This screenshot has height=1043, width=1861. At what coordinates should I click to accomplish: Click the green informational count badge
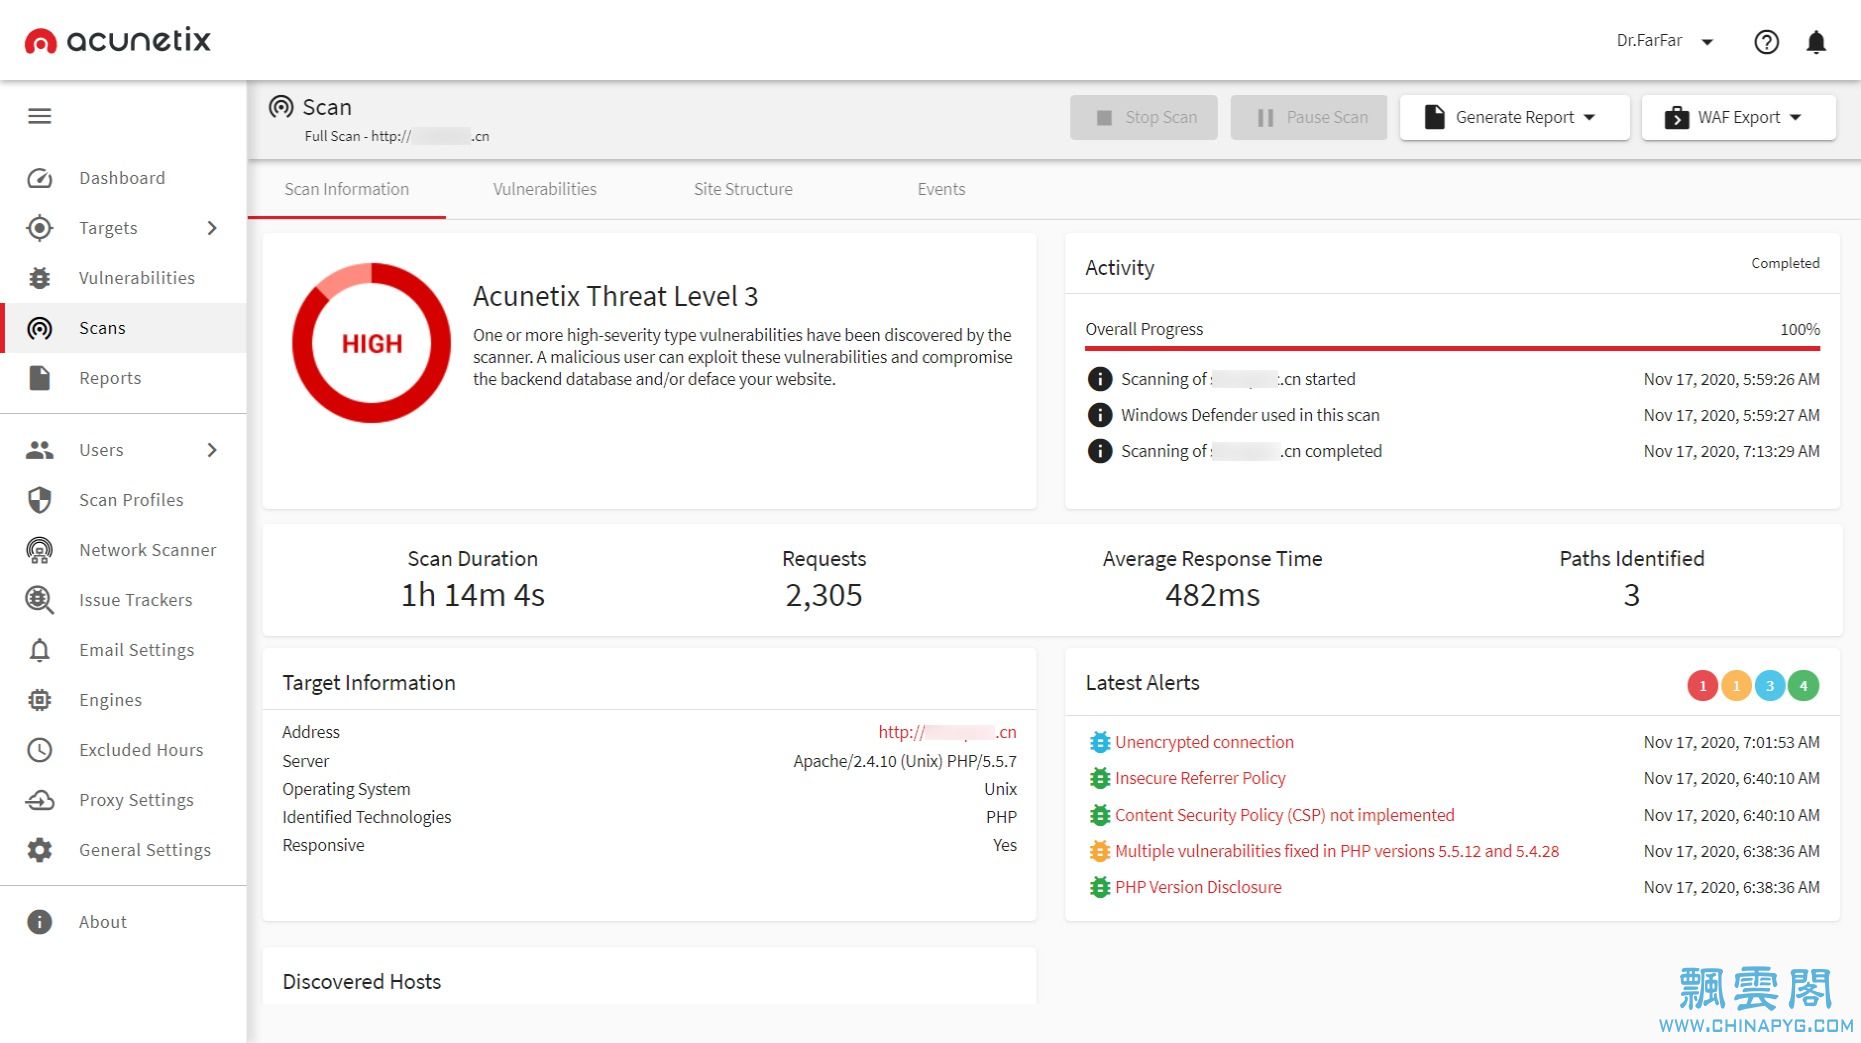point(1804,685)
